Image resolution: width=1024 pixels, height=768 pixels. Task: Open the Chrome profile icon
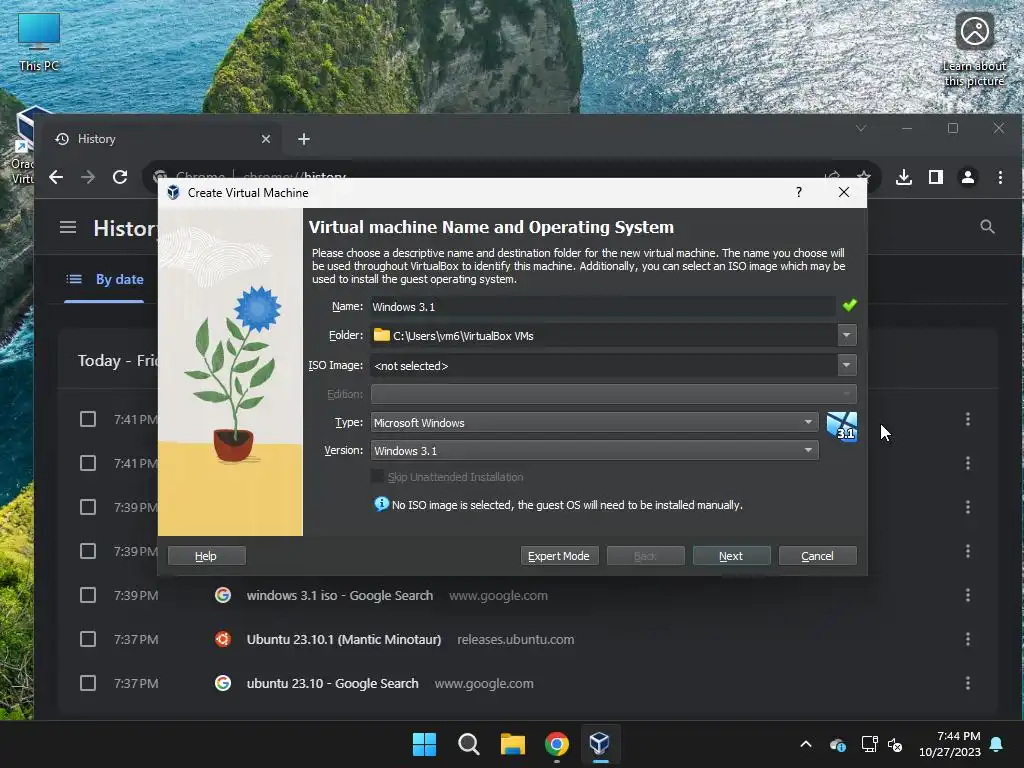click(968, 177)
